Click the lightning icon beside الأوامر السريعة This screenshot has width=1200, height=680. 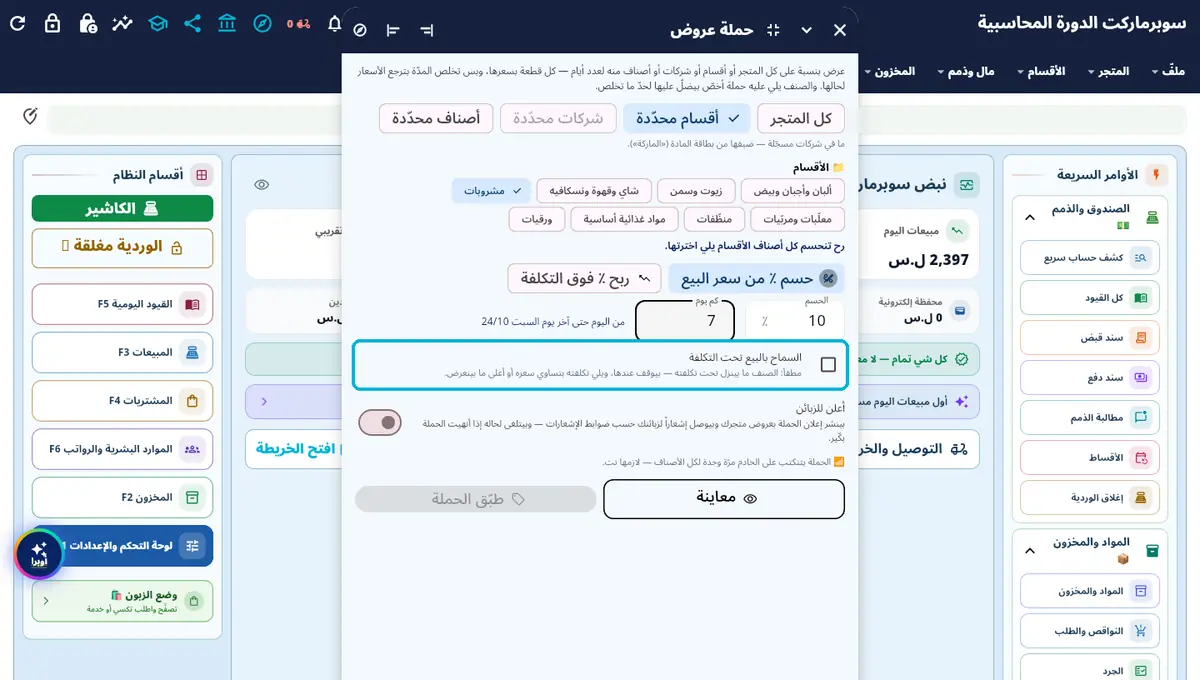point(1157,175)
